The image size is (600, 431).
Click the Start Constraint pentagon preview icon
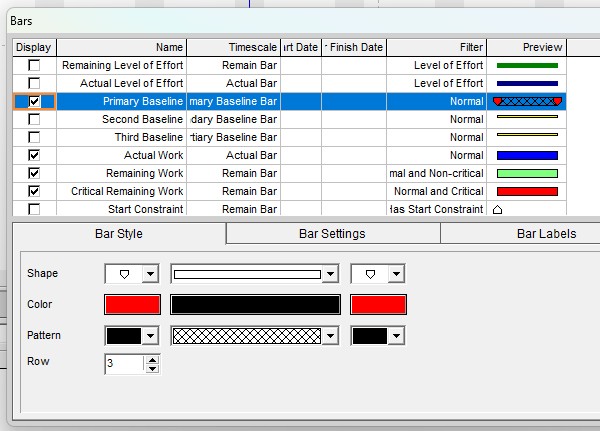click(x=497, y=209)
